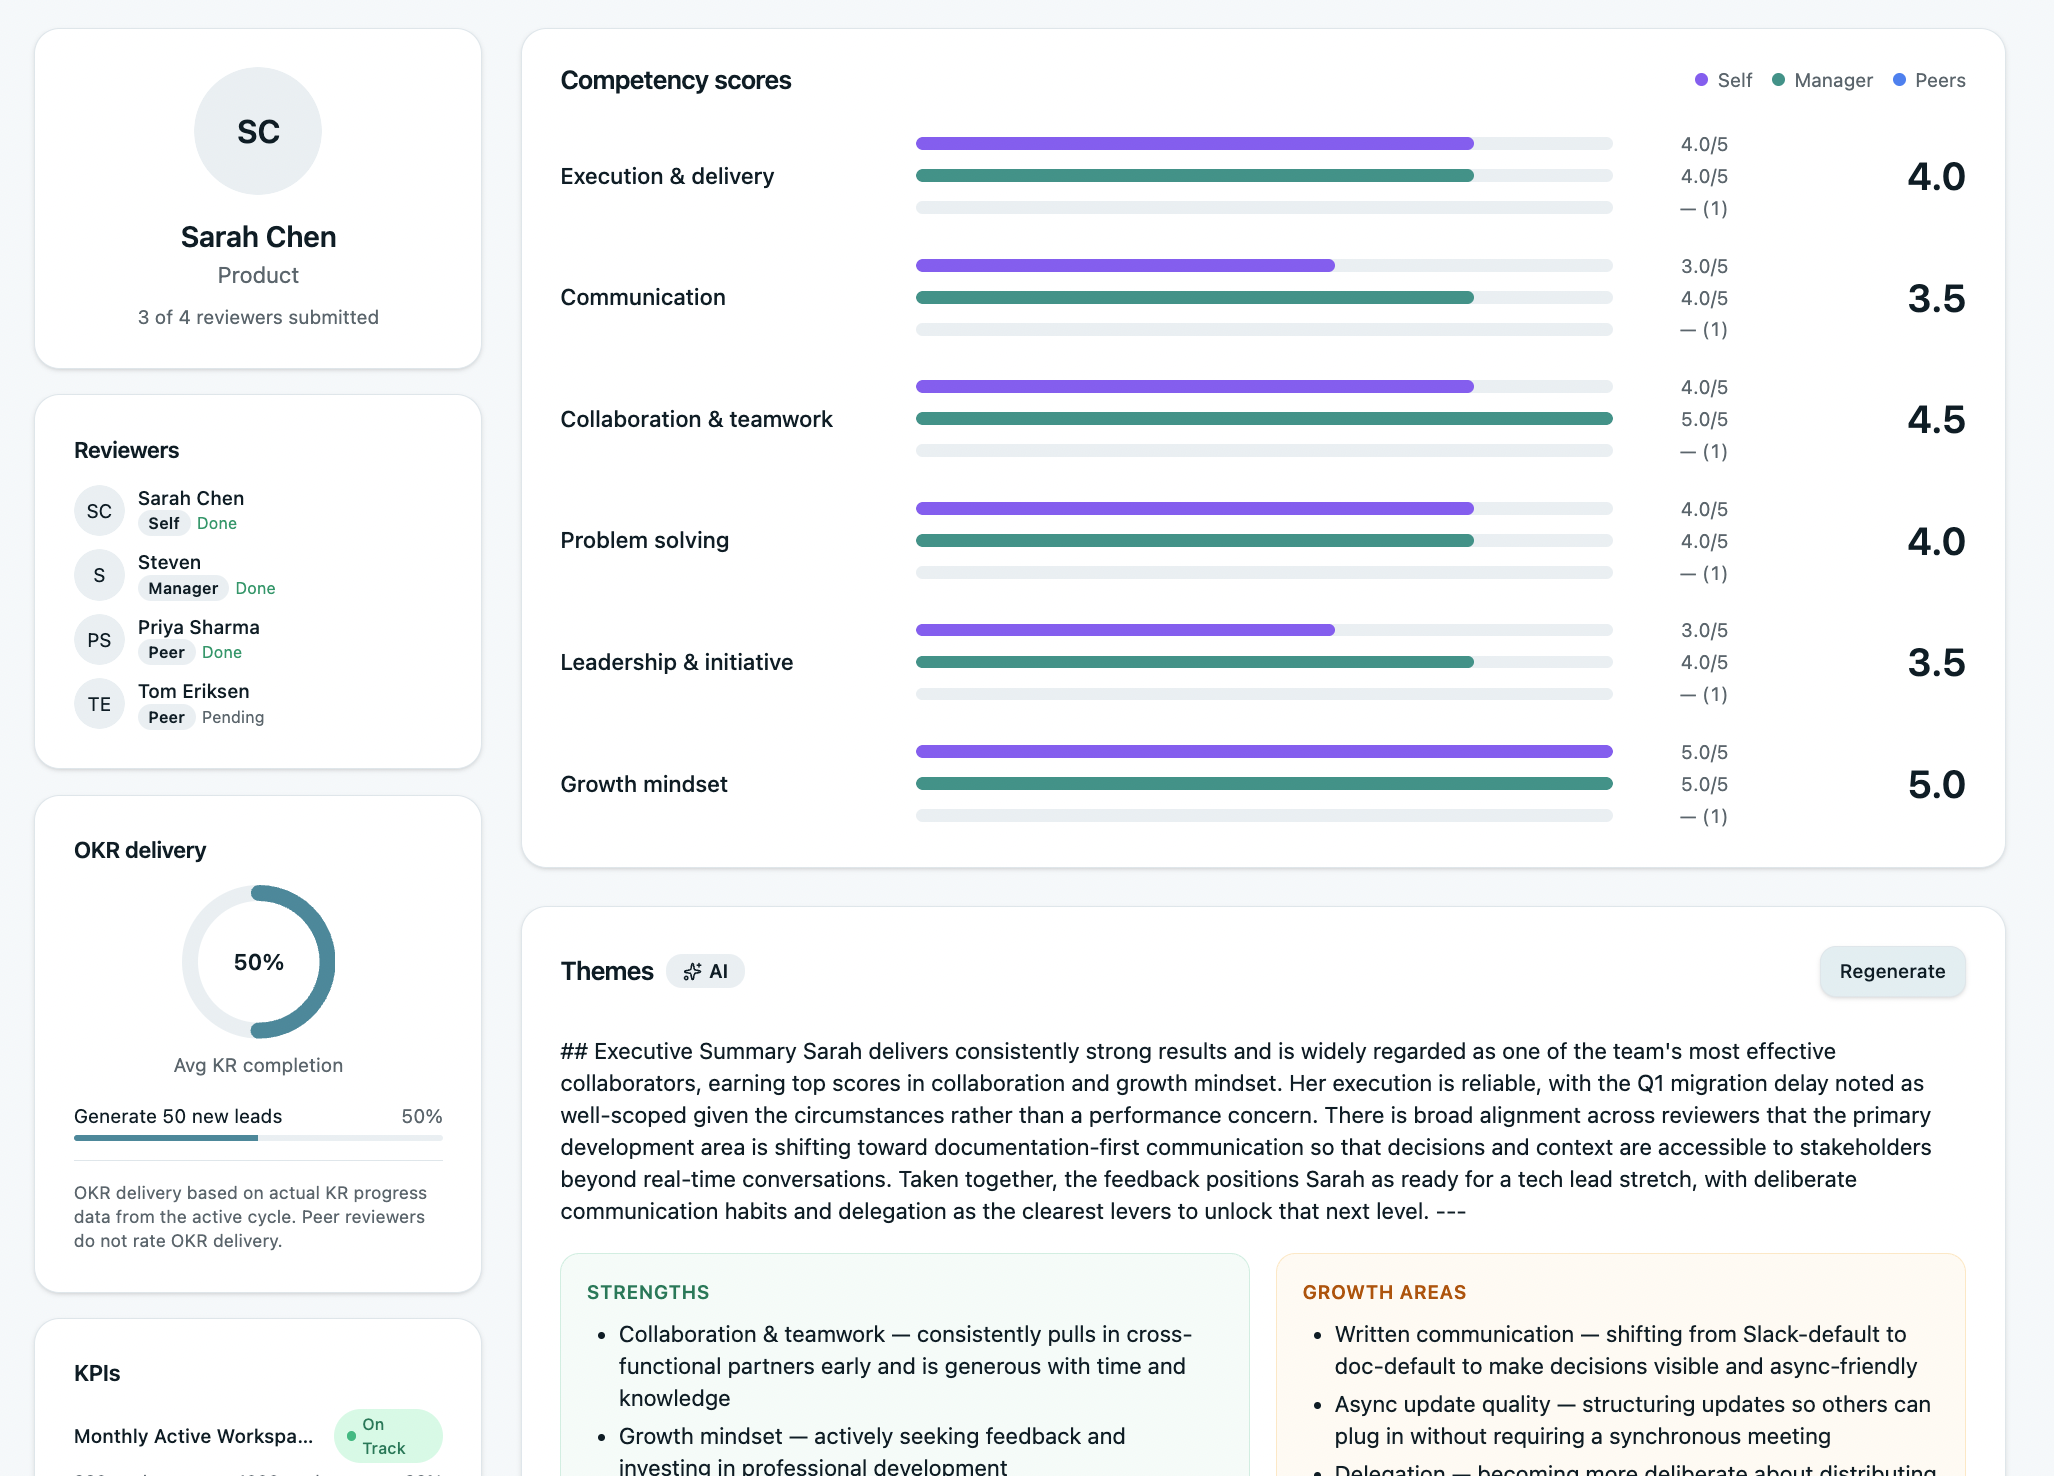This screenshot has width=2054, height=1476.
Task: Click the empty Peers bar for Communication
Action: tap(1264, 330)
